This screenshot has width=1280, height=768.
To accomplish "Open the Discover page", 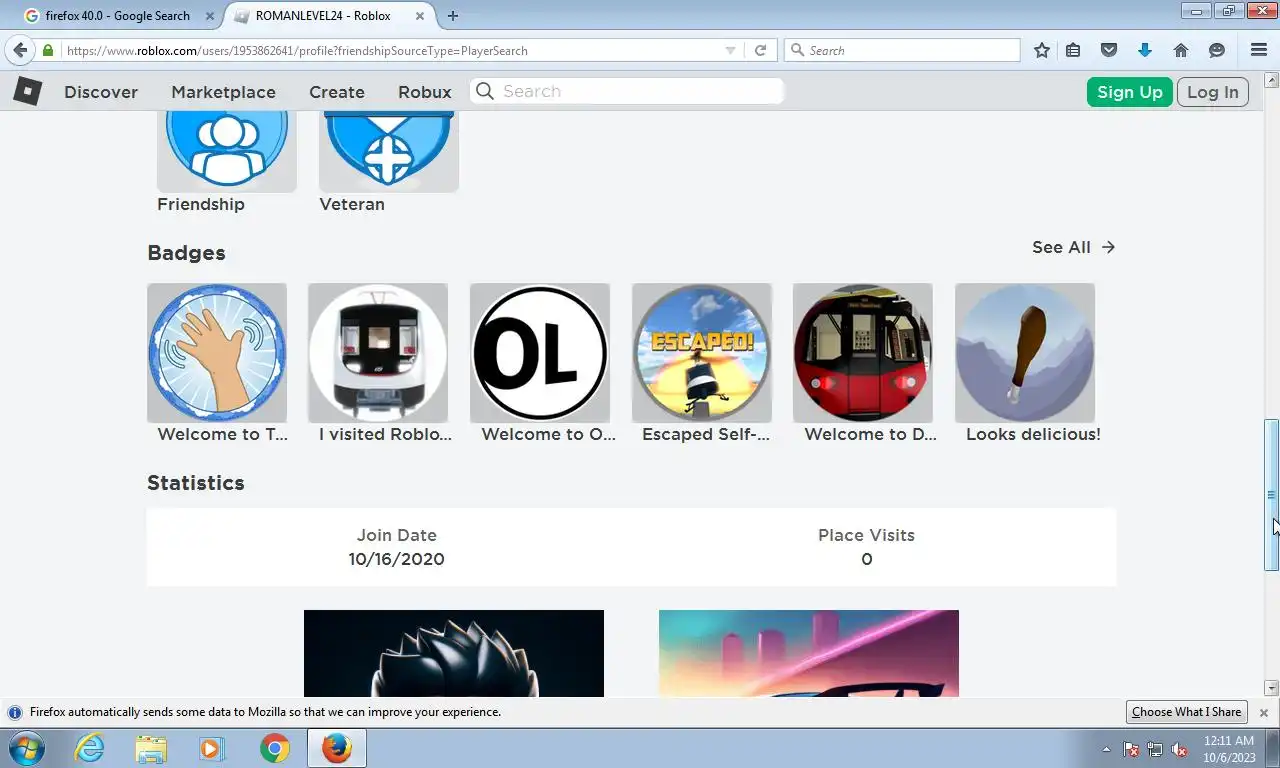I will (x=101, y=92).
